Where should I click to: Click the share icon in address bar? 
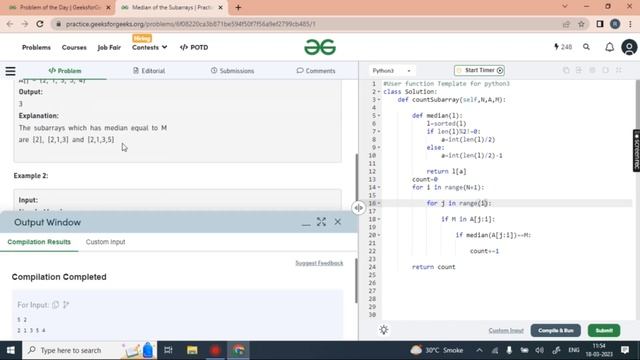coord(566,24)
